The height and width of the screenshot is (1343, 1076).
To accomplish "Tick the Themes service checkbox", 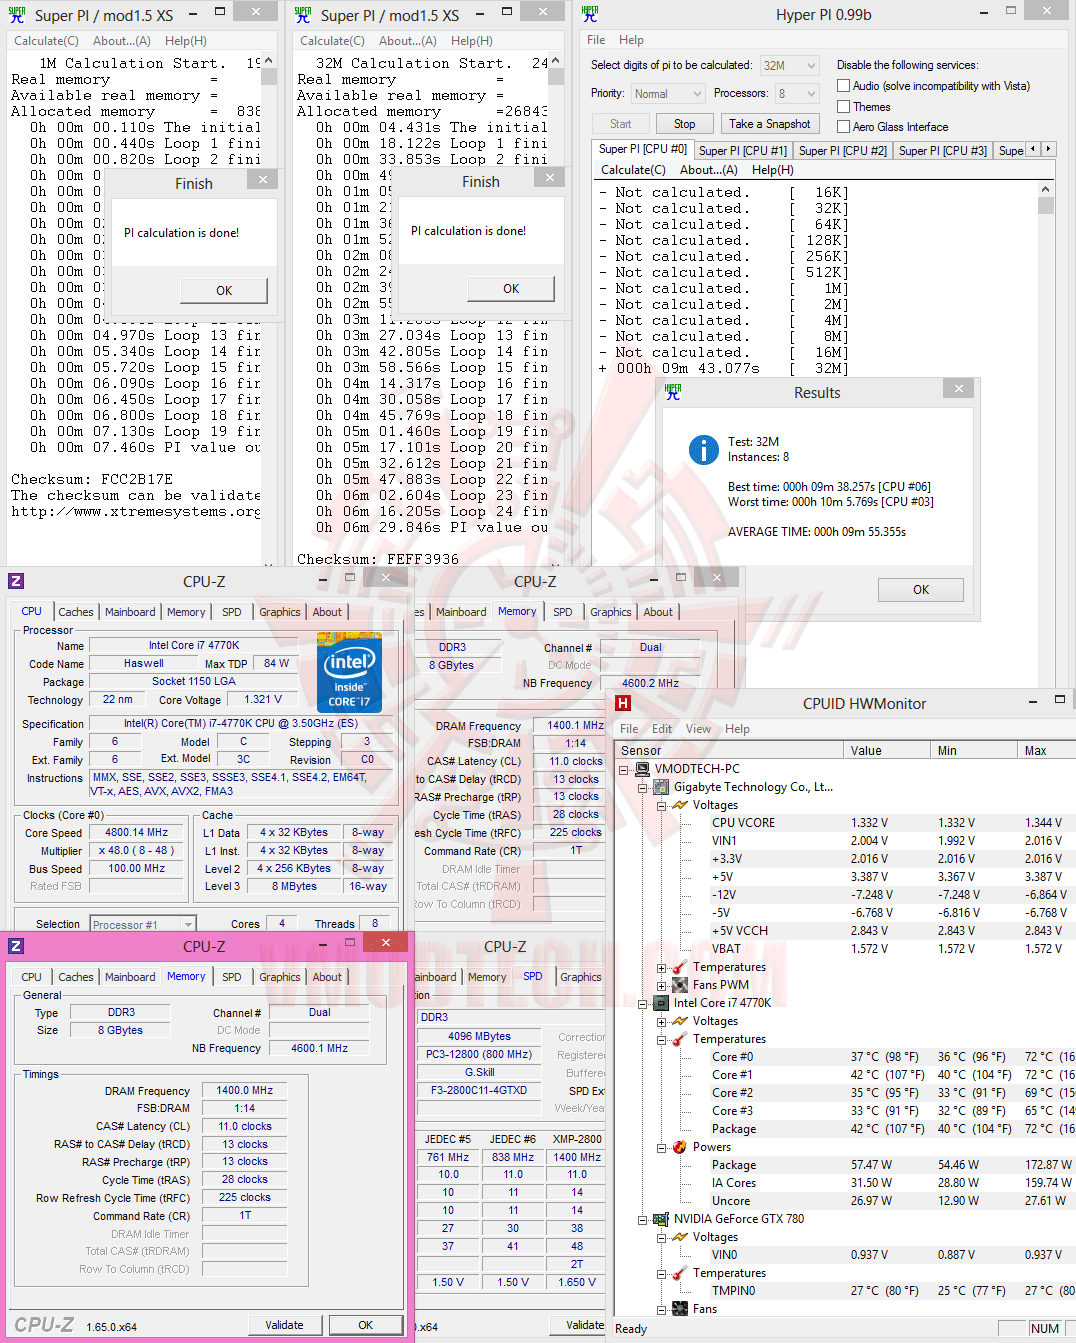I will point(843,107).
